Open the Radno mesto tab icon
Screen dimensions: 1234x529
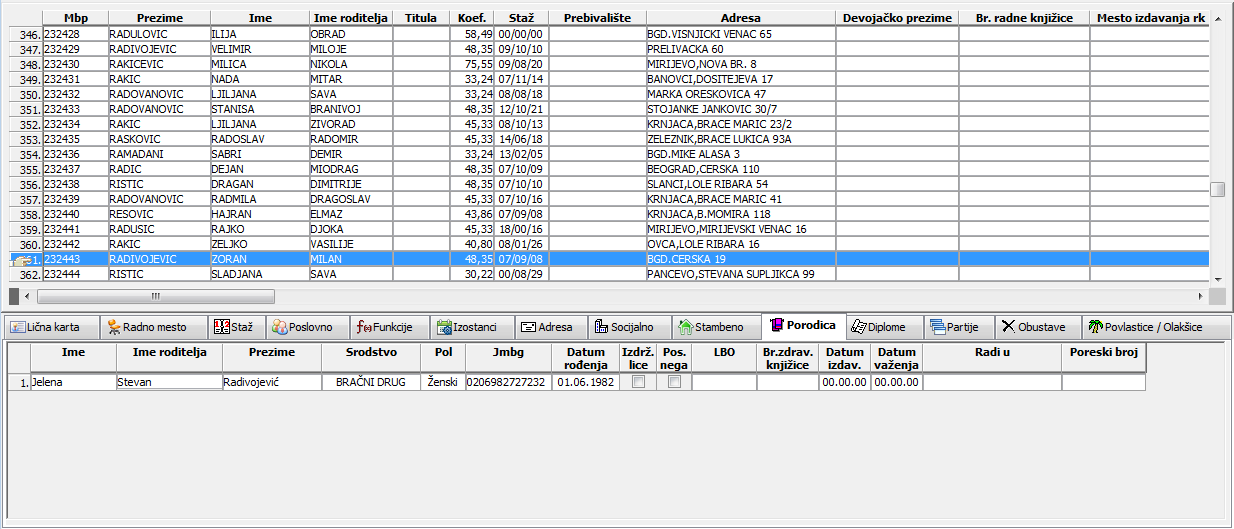click(114, 327)
